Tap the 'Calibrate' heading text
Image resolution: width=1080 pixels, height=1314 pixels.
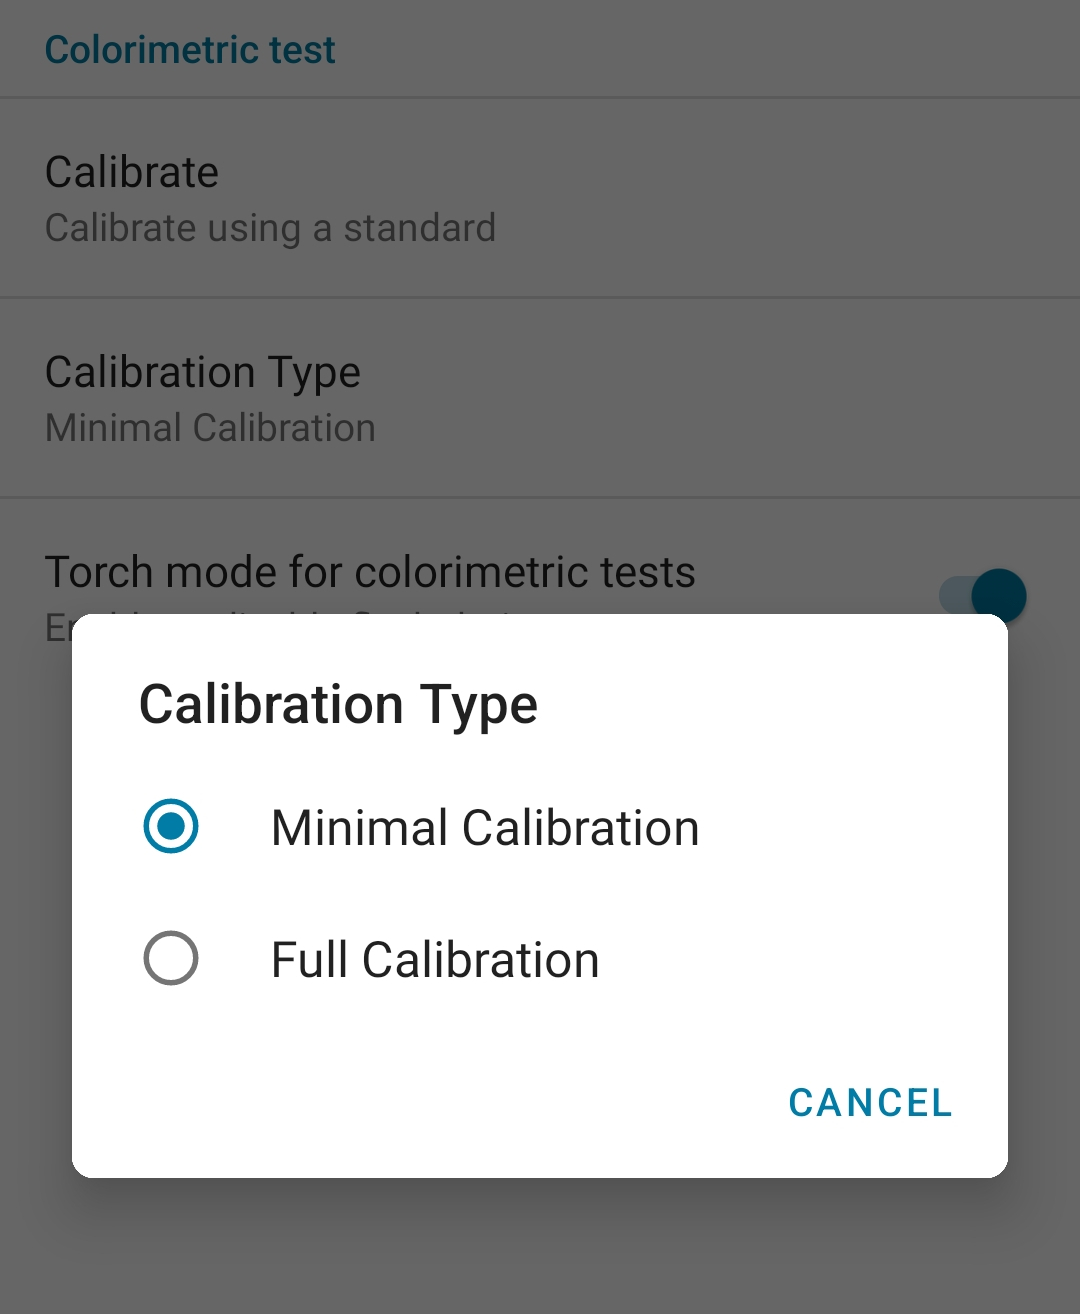click(132, 172)
